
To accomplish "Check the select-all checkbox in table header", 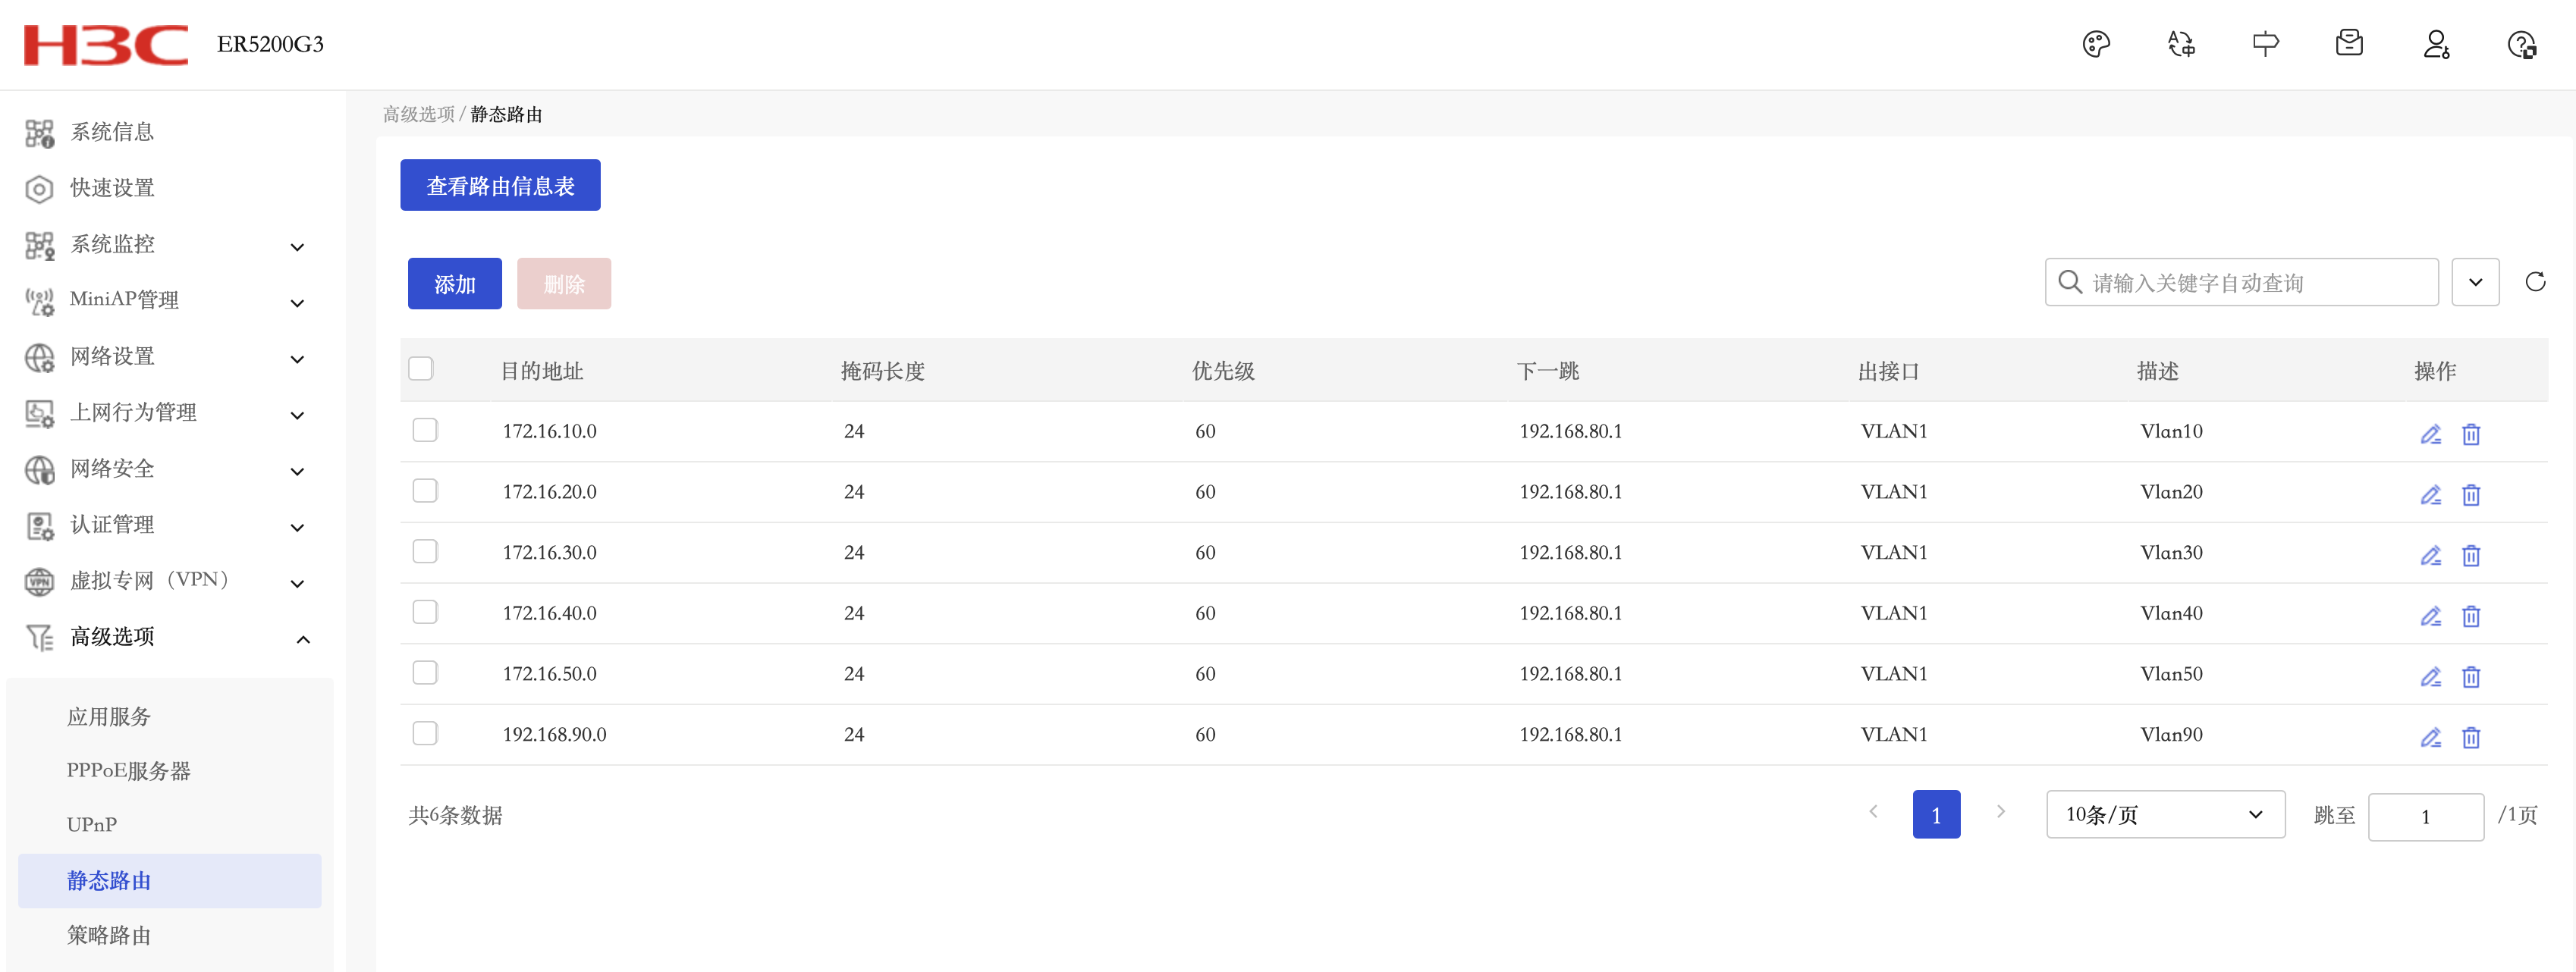I will pyautogui.click(x=421, y=369).
